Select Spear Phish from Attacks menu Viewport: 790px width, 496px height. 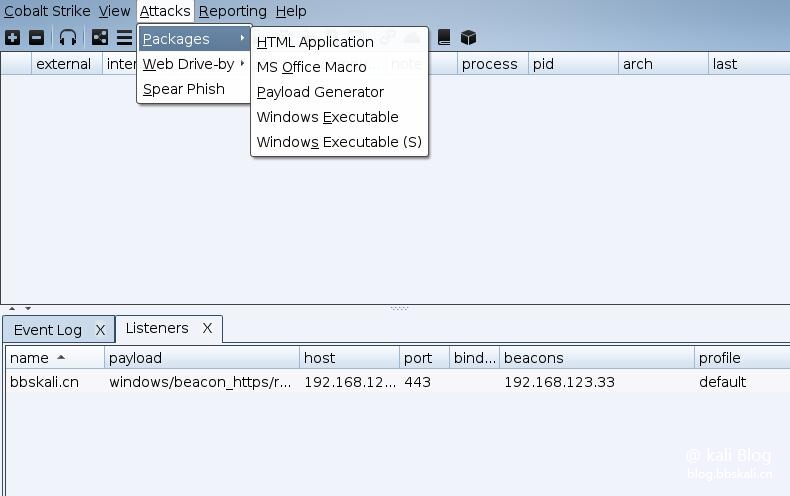coord(194,89)
